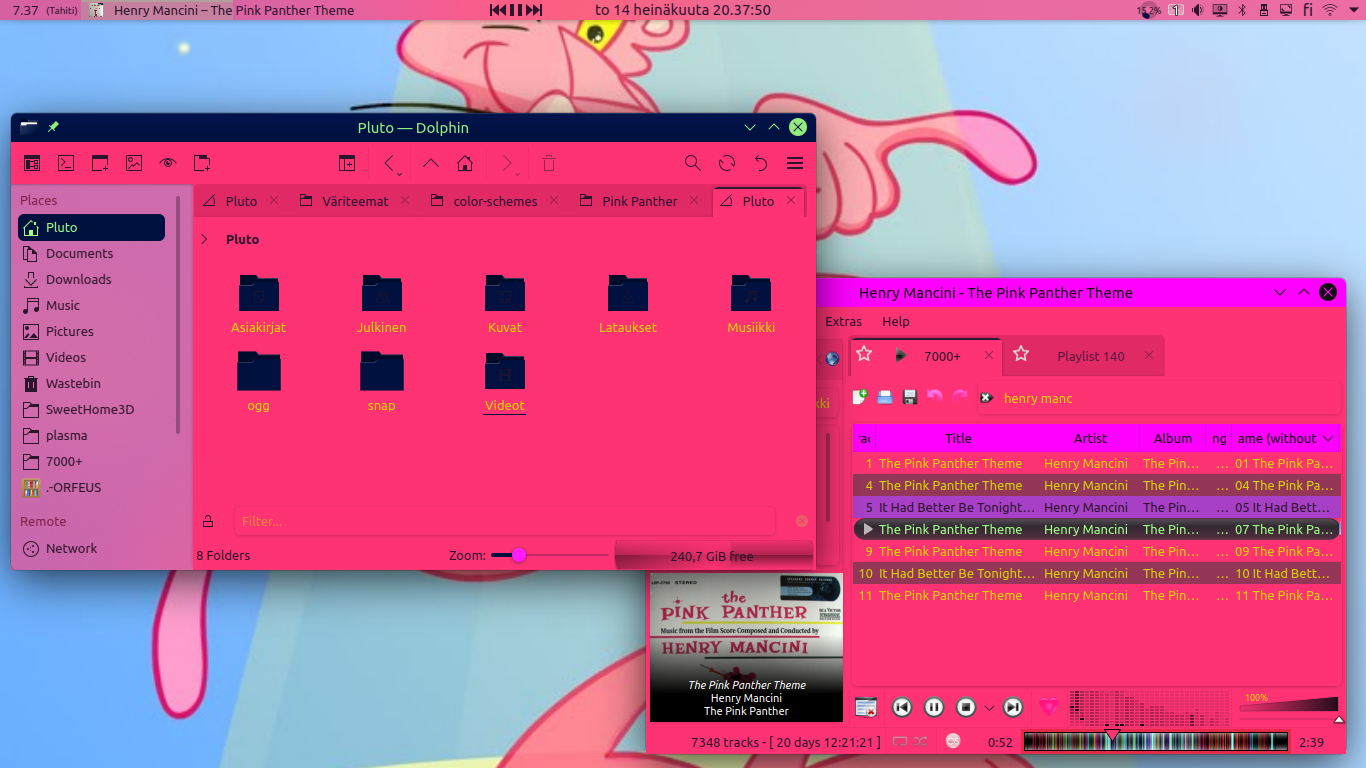Select Downloads in Places panel

[x=91, y=279]
